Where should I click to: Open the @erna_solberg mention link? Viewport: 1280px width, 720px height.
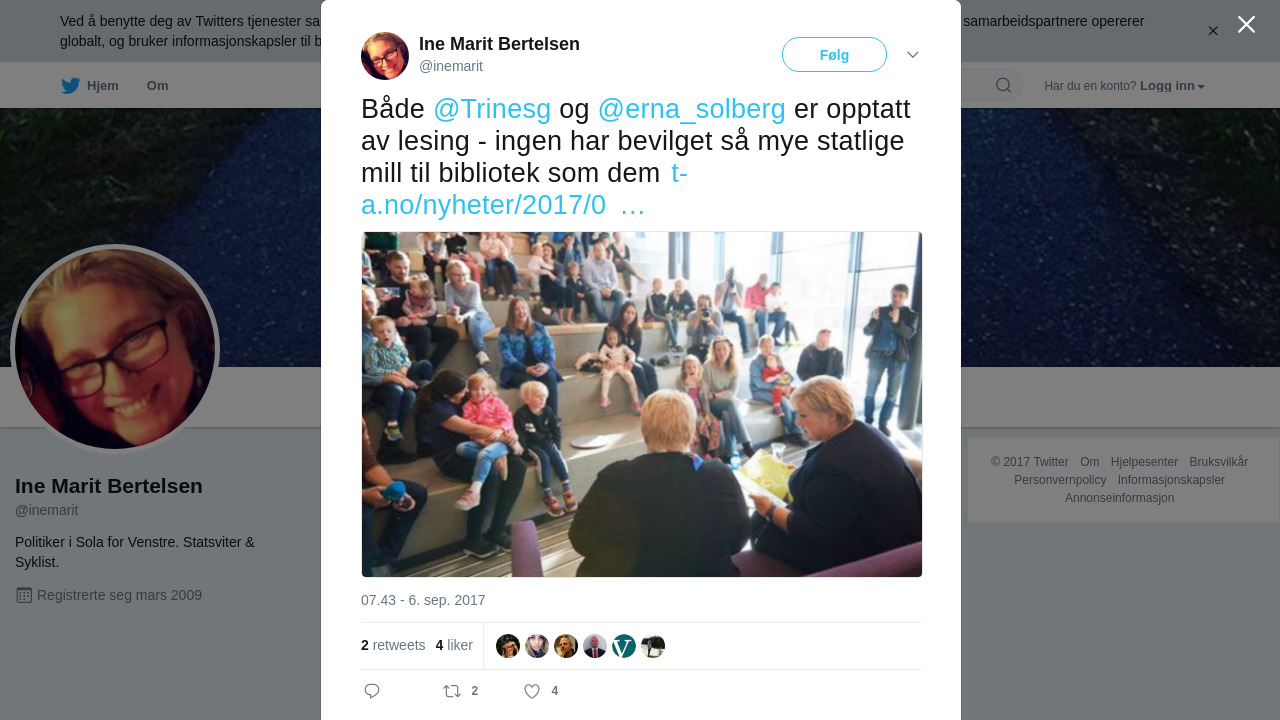(x=692, y=109)
